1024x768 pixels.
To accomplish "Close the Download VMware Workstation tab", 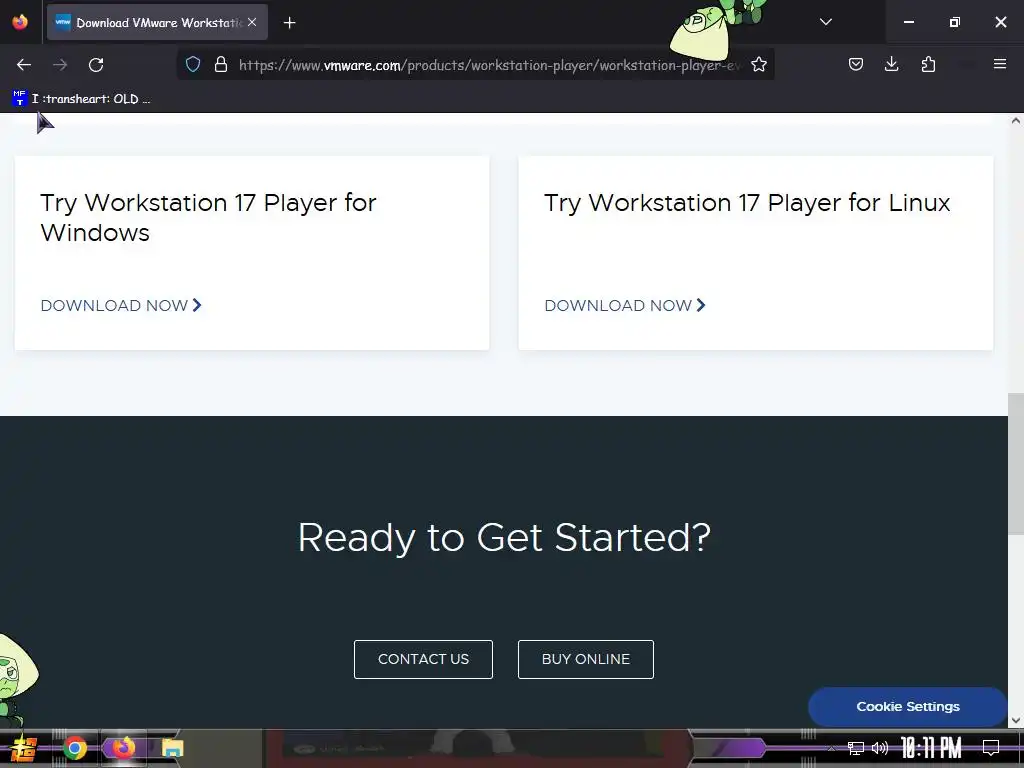I will (x=252, y=22).
